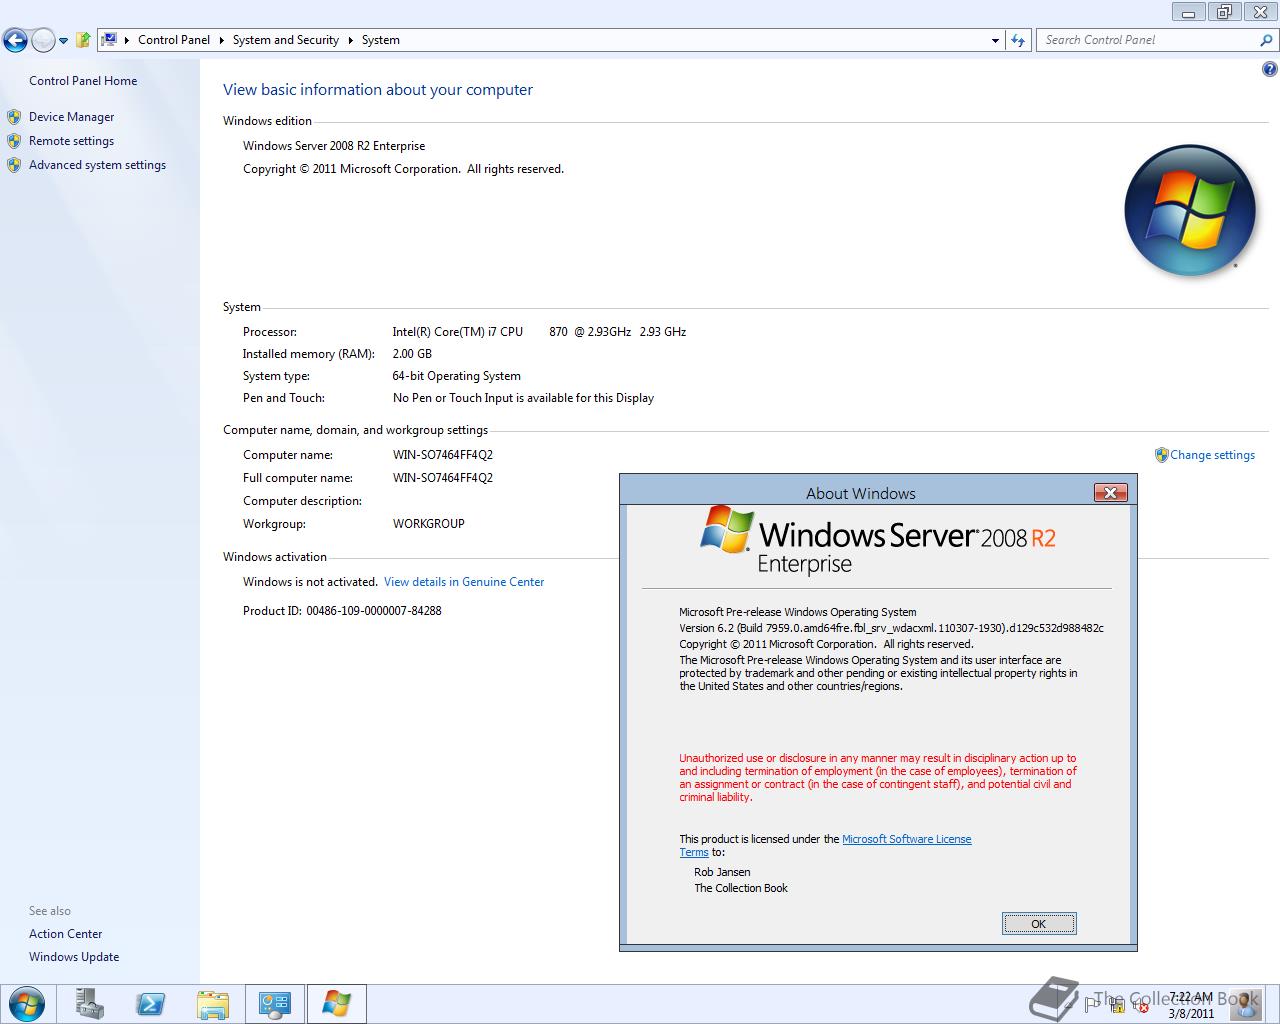Click the Intel Core i7 processor value
1280x1024 pixels.
tap(539, 332)
